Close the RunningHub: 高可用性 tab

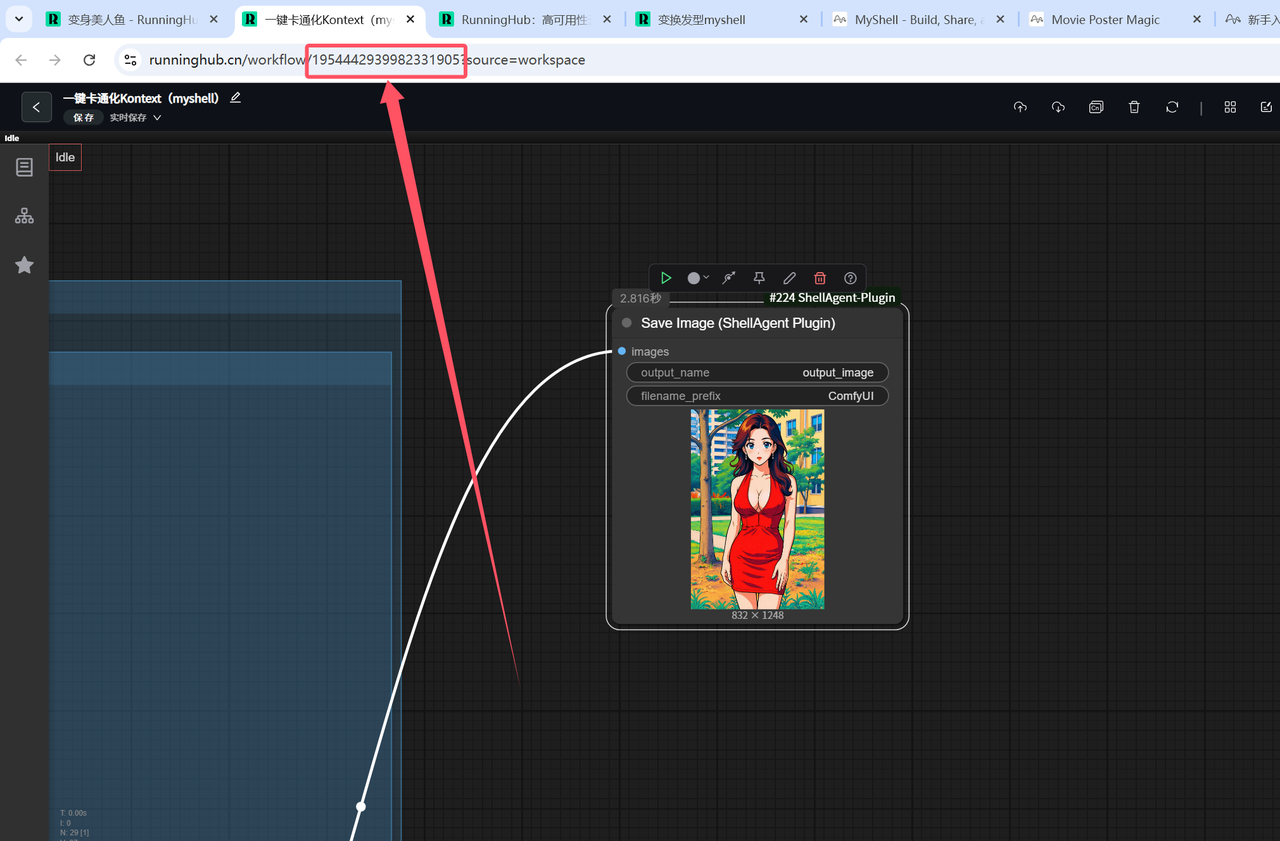pyautogui.click(x=607, y=19)
